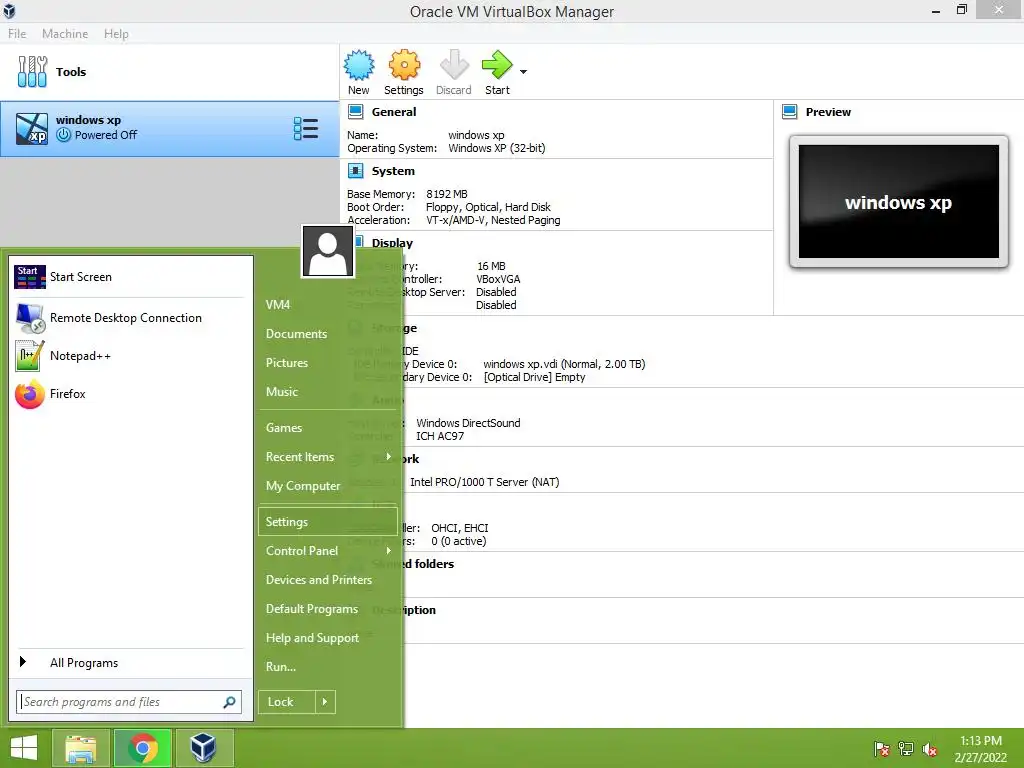Click the VirtualBox taskbar icon
Viewport: 1024px width, 768px height.
(203, 748)
